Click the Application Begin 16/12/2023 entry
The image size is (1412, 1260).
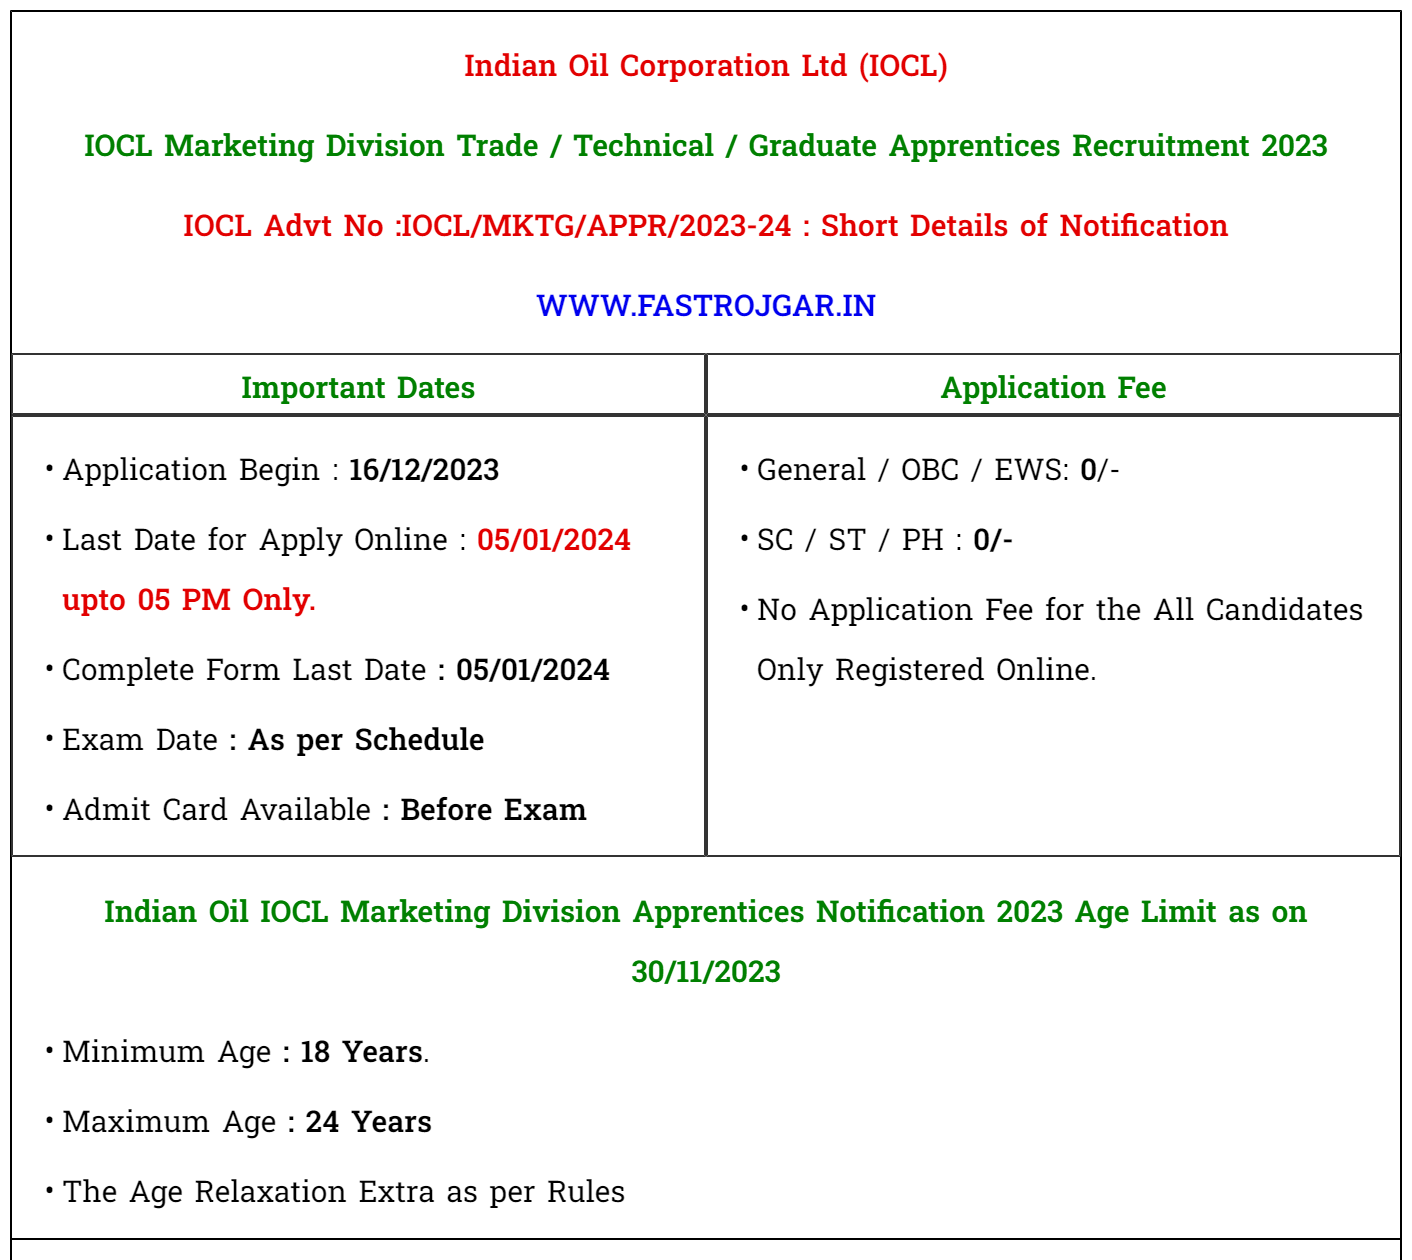point(280,470)
